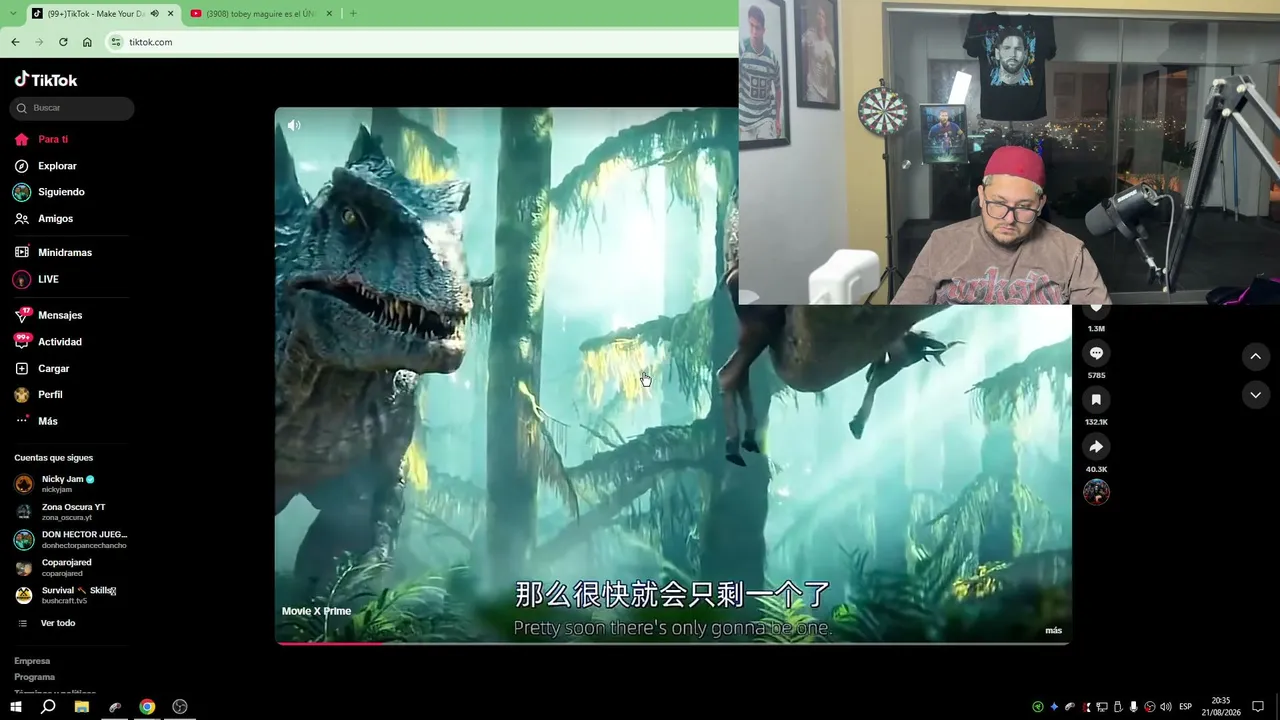
Task: Open OBS Studio from the taskbar
Action: pyautogui.click(x=180, y=707)
